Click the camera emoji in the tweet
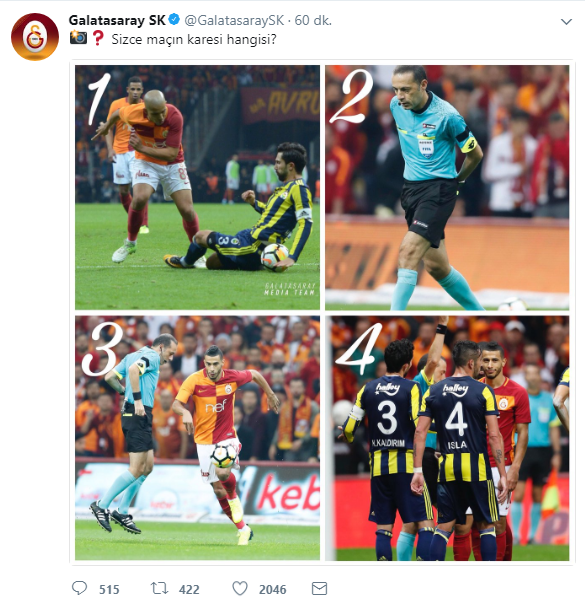This screenshot has height=605, width=585. pos(78,38)
